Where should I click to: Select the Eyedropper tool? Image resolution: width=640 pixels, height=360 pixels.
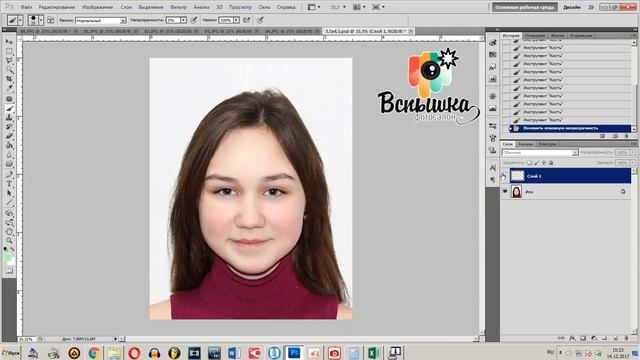coord(9,88)
